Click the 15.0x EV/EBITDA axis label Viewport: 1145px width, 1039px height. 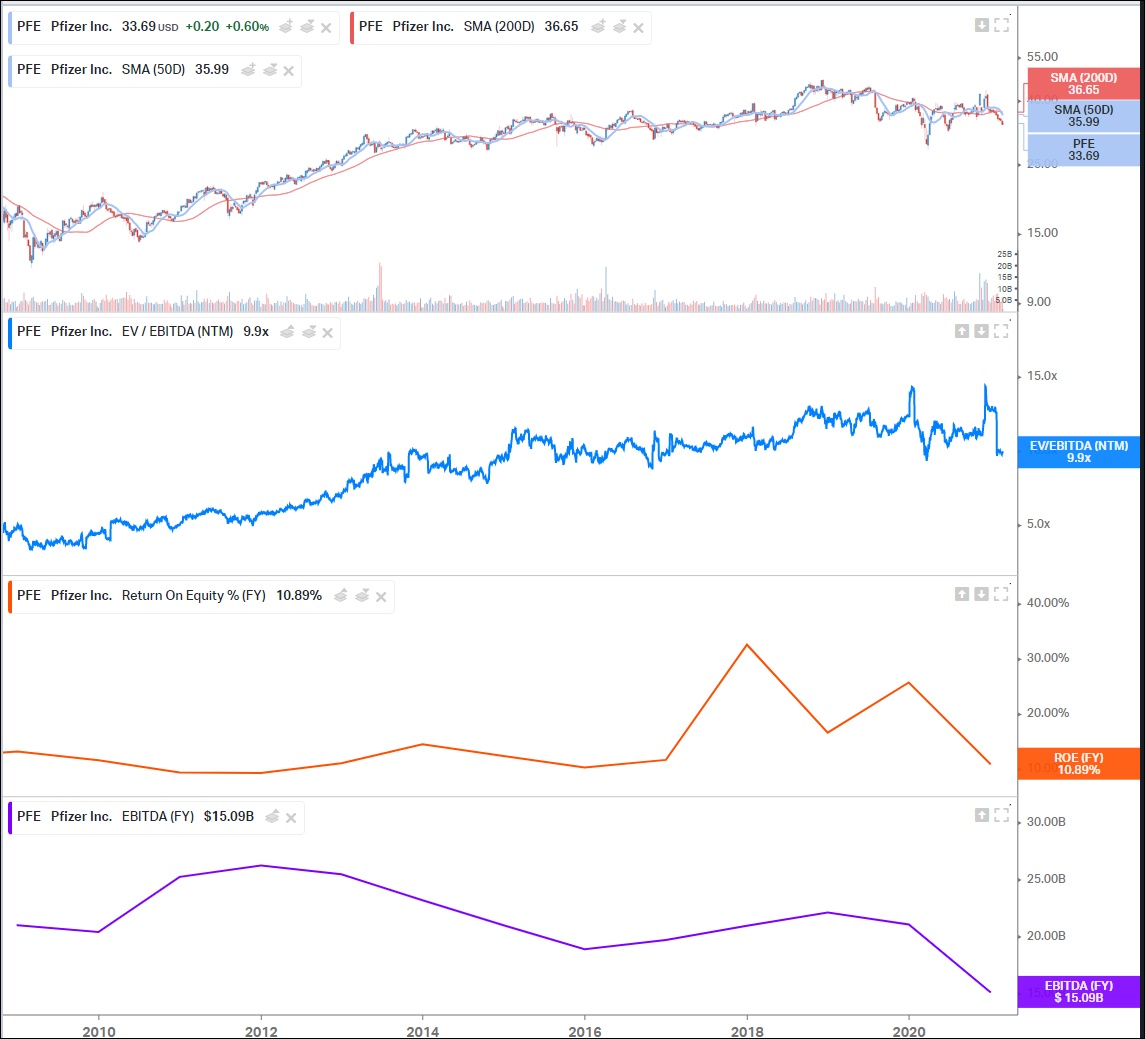coord(1042,376)
